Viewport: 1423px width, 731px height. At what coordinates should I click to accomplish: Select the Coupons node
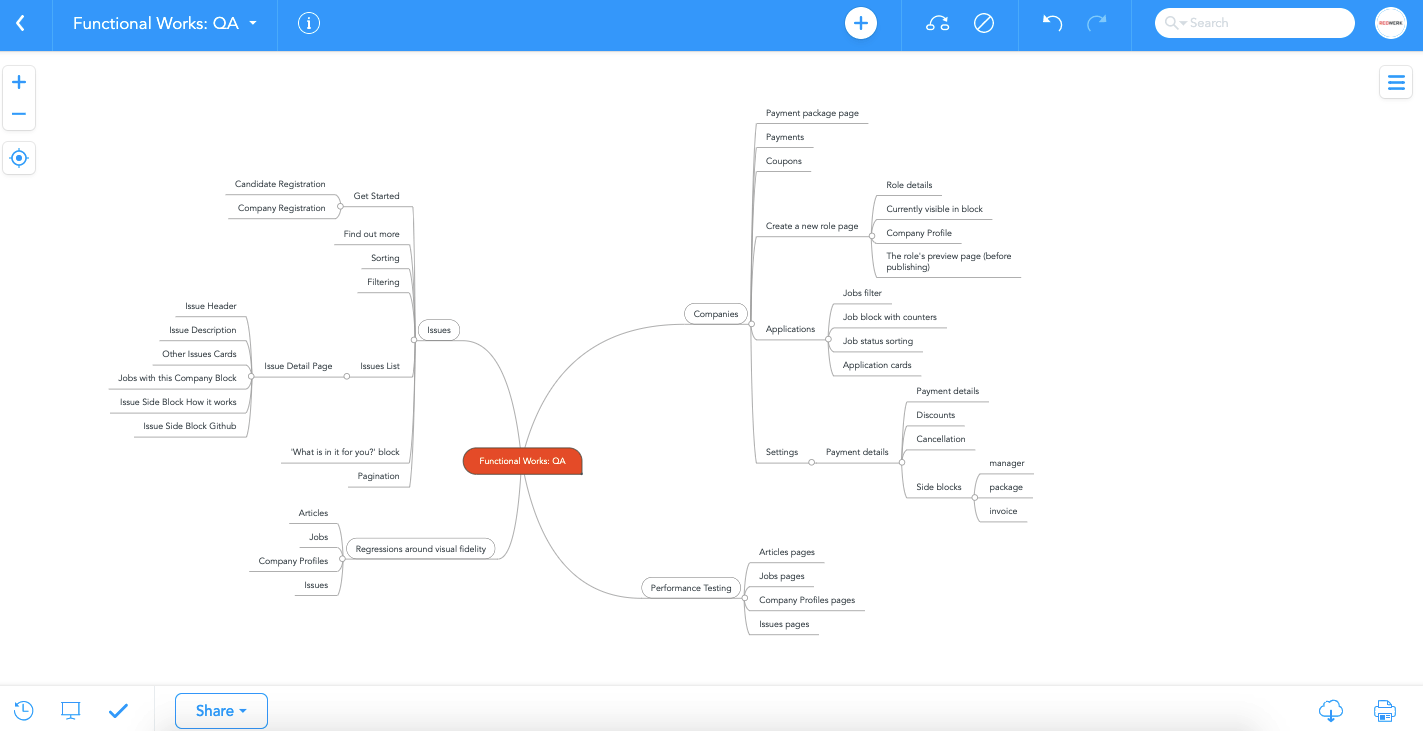[784, 161]
